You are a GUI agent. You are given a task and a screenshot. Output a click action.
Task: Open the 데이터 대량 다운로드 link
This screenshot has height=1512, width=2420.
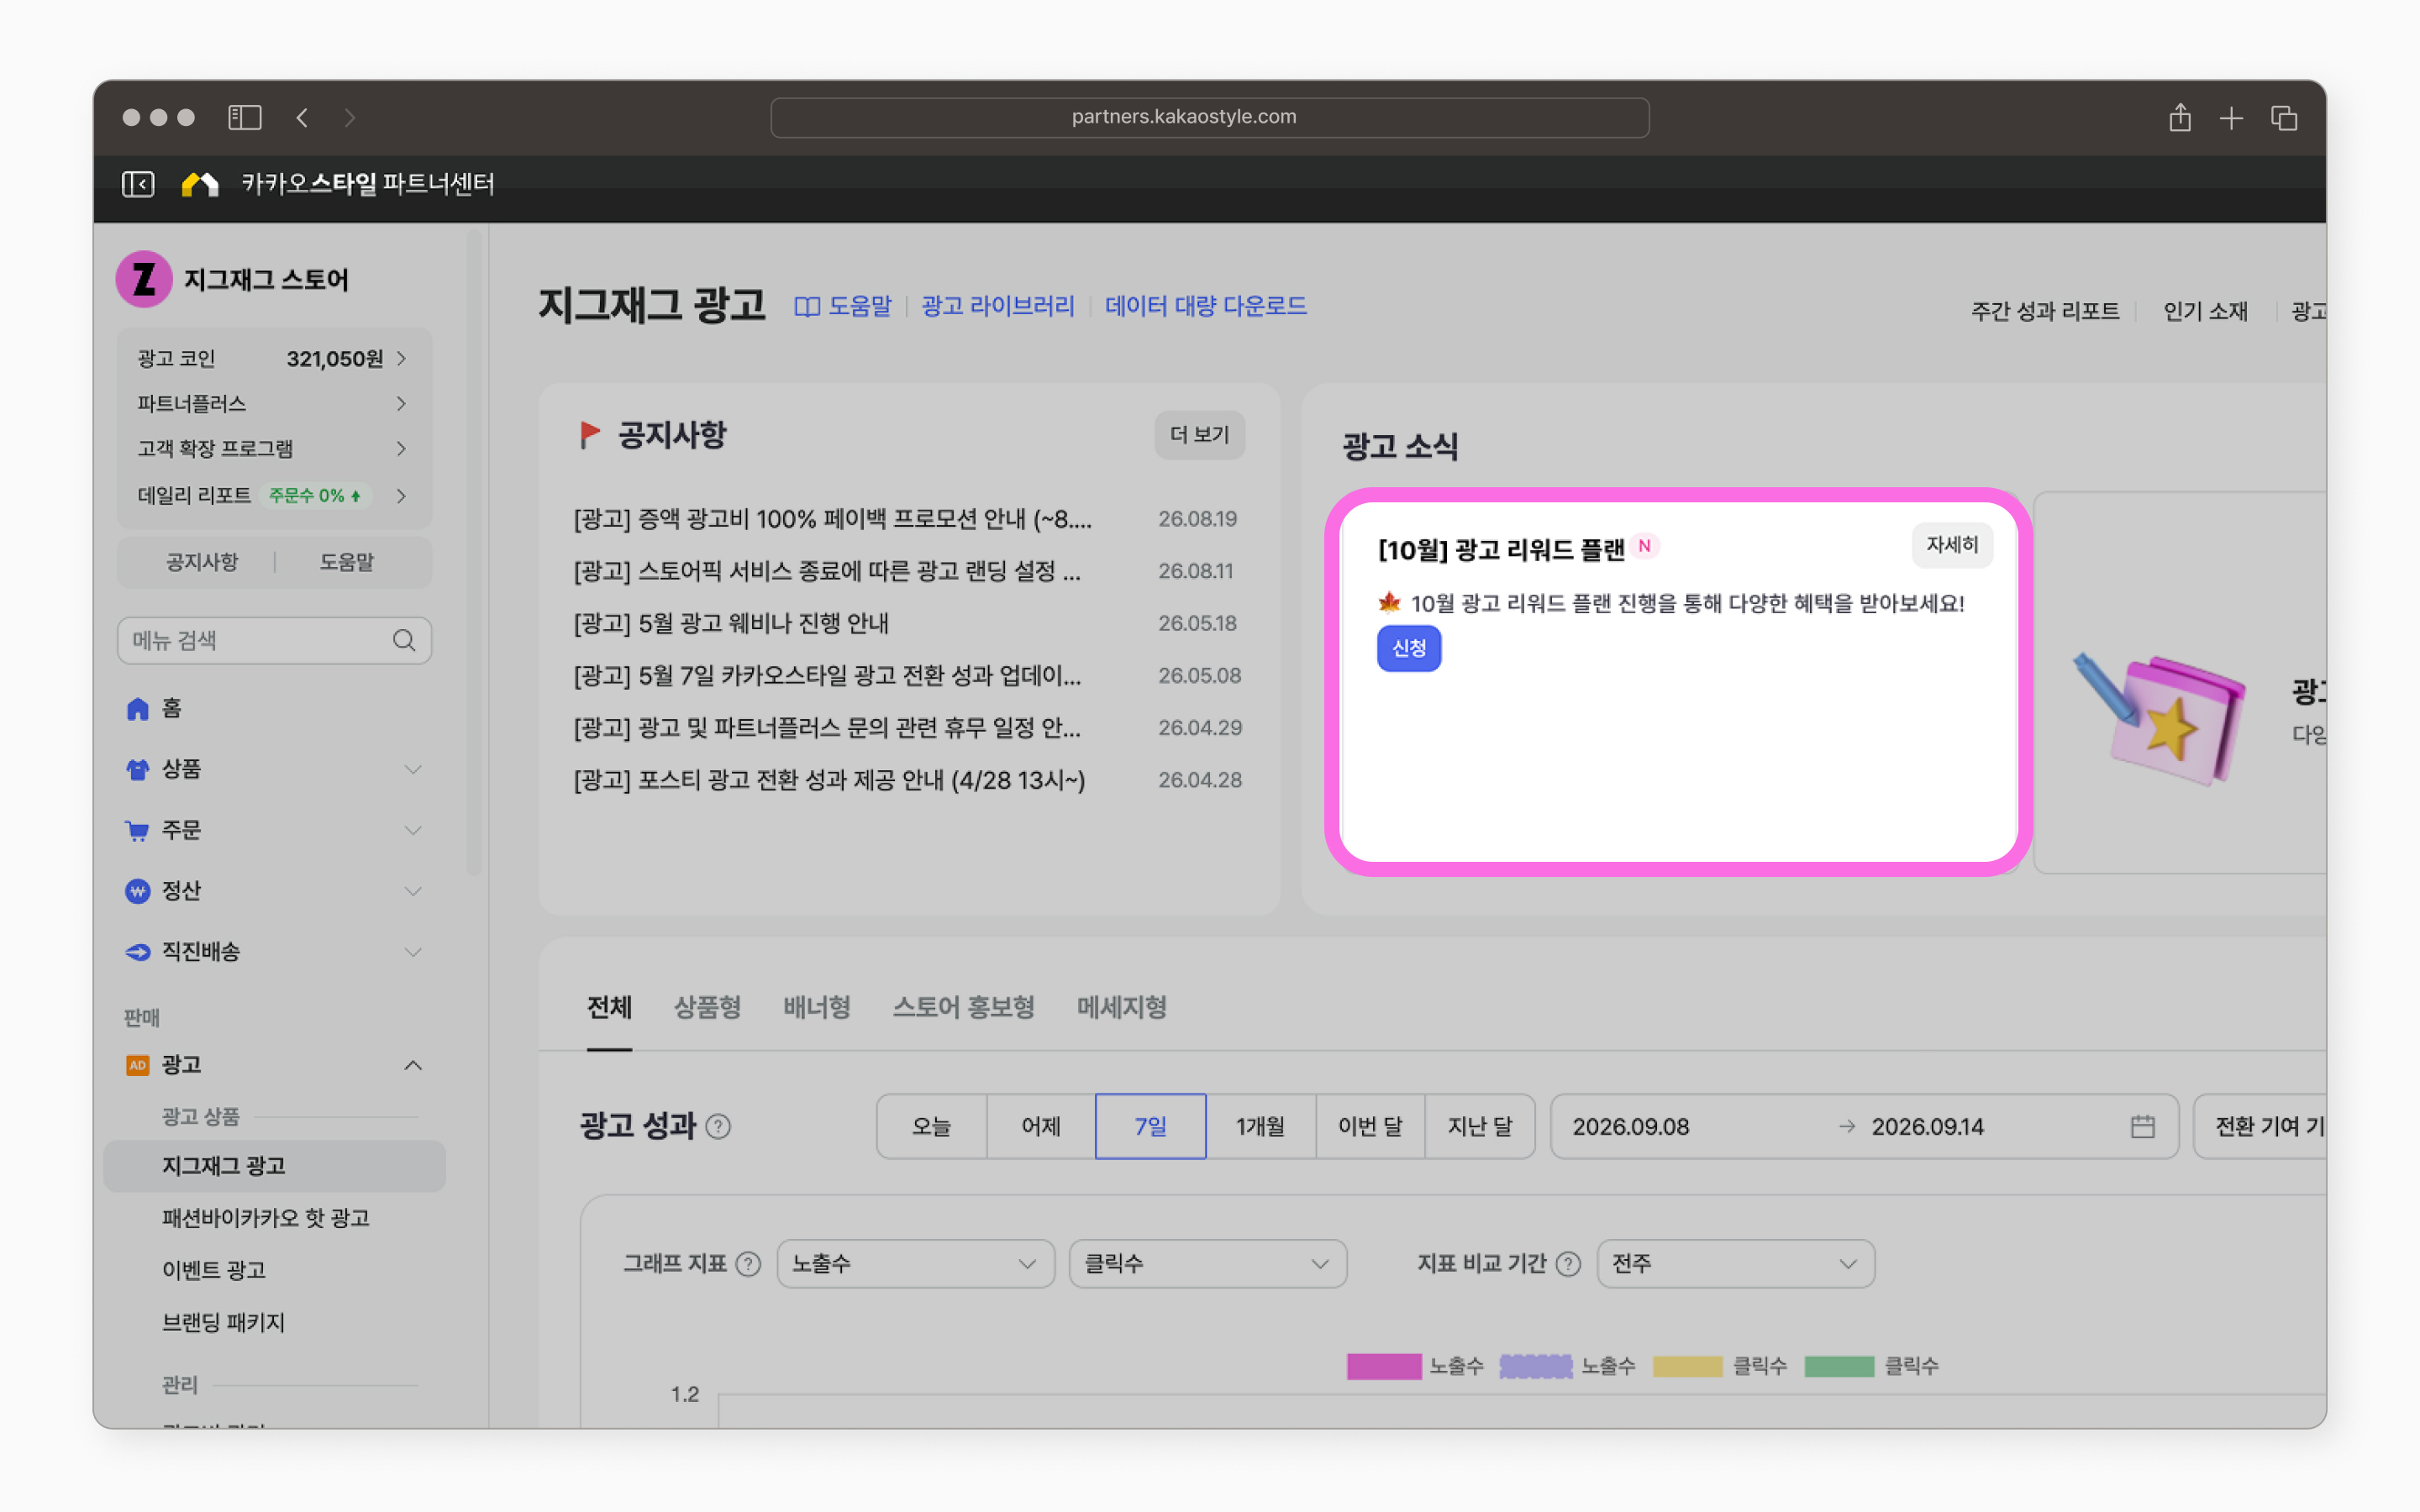(x=1206, y=306)
